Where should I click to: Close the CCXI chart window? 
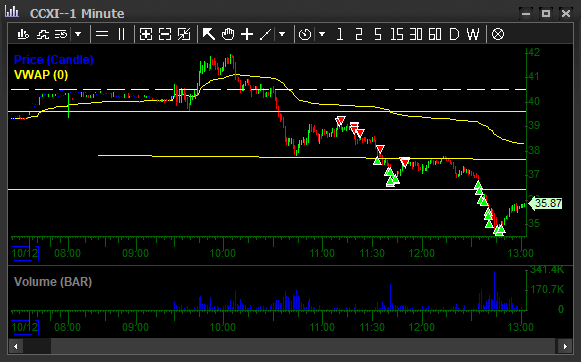click(566, 14)
